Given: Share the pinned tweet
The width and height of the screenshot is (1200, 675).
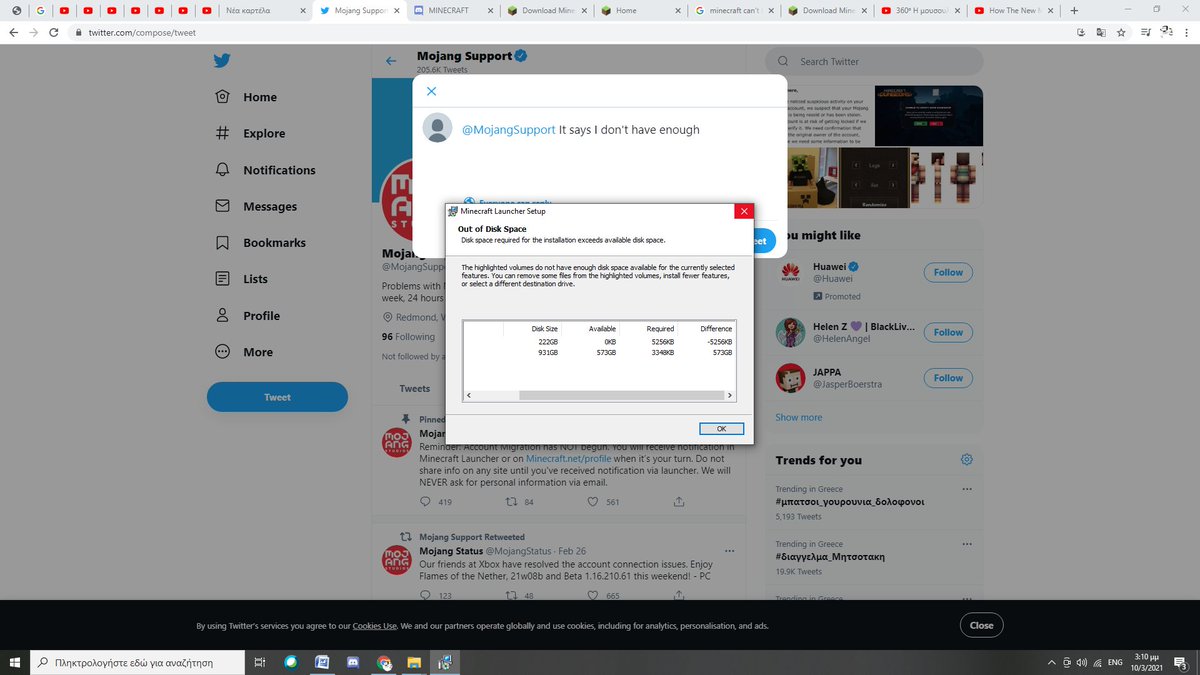Looking at the screenshot, I should click(679, 501).
